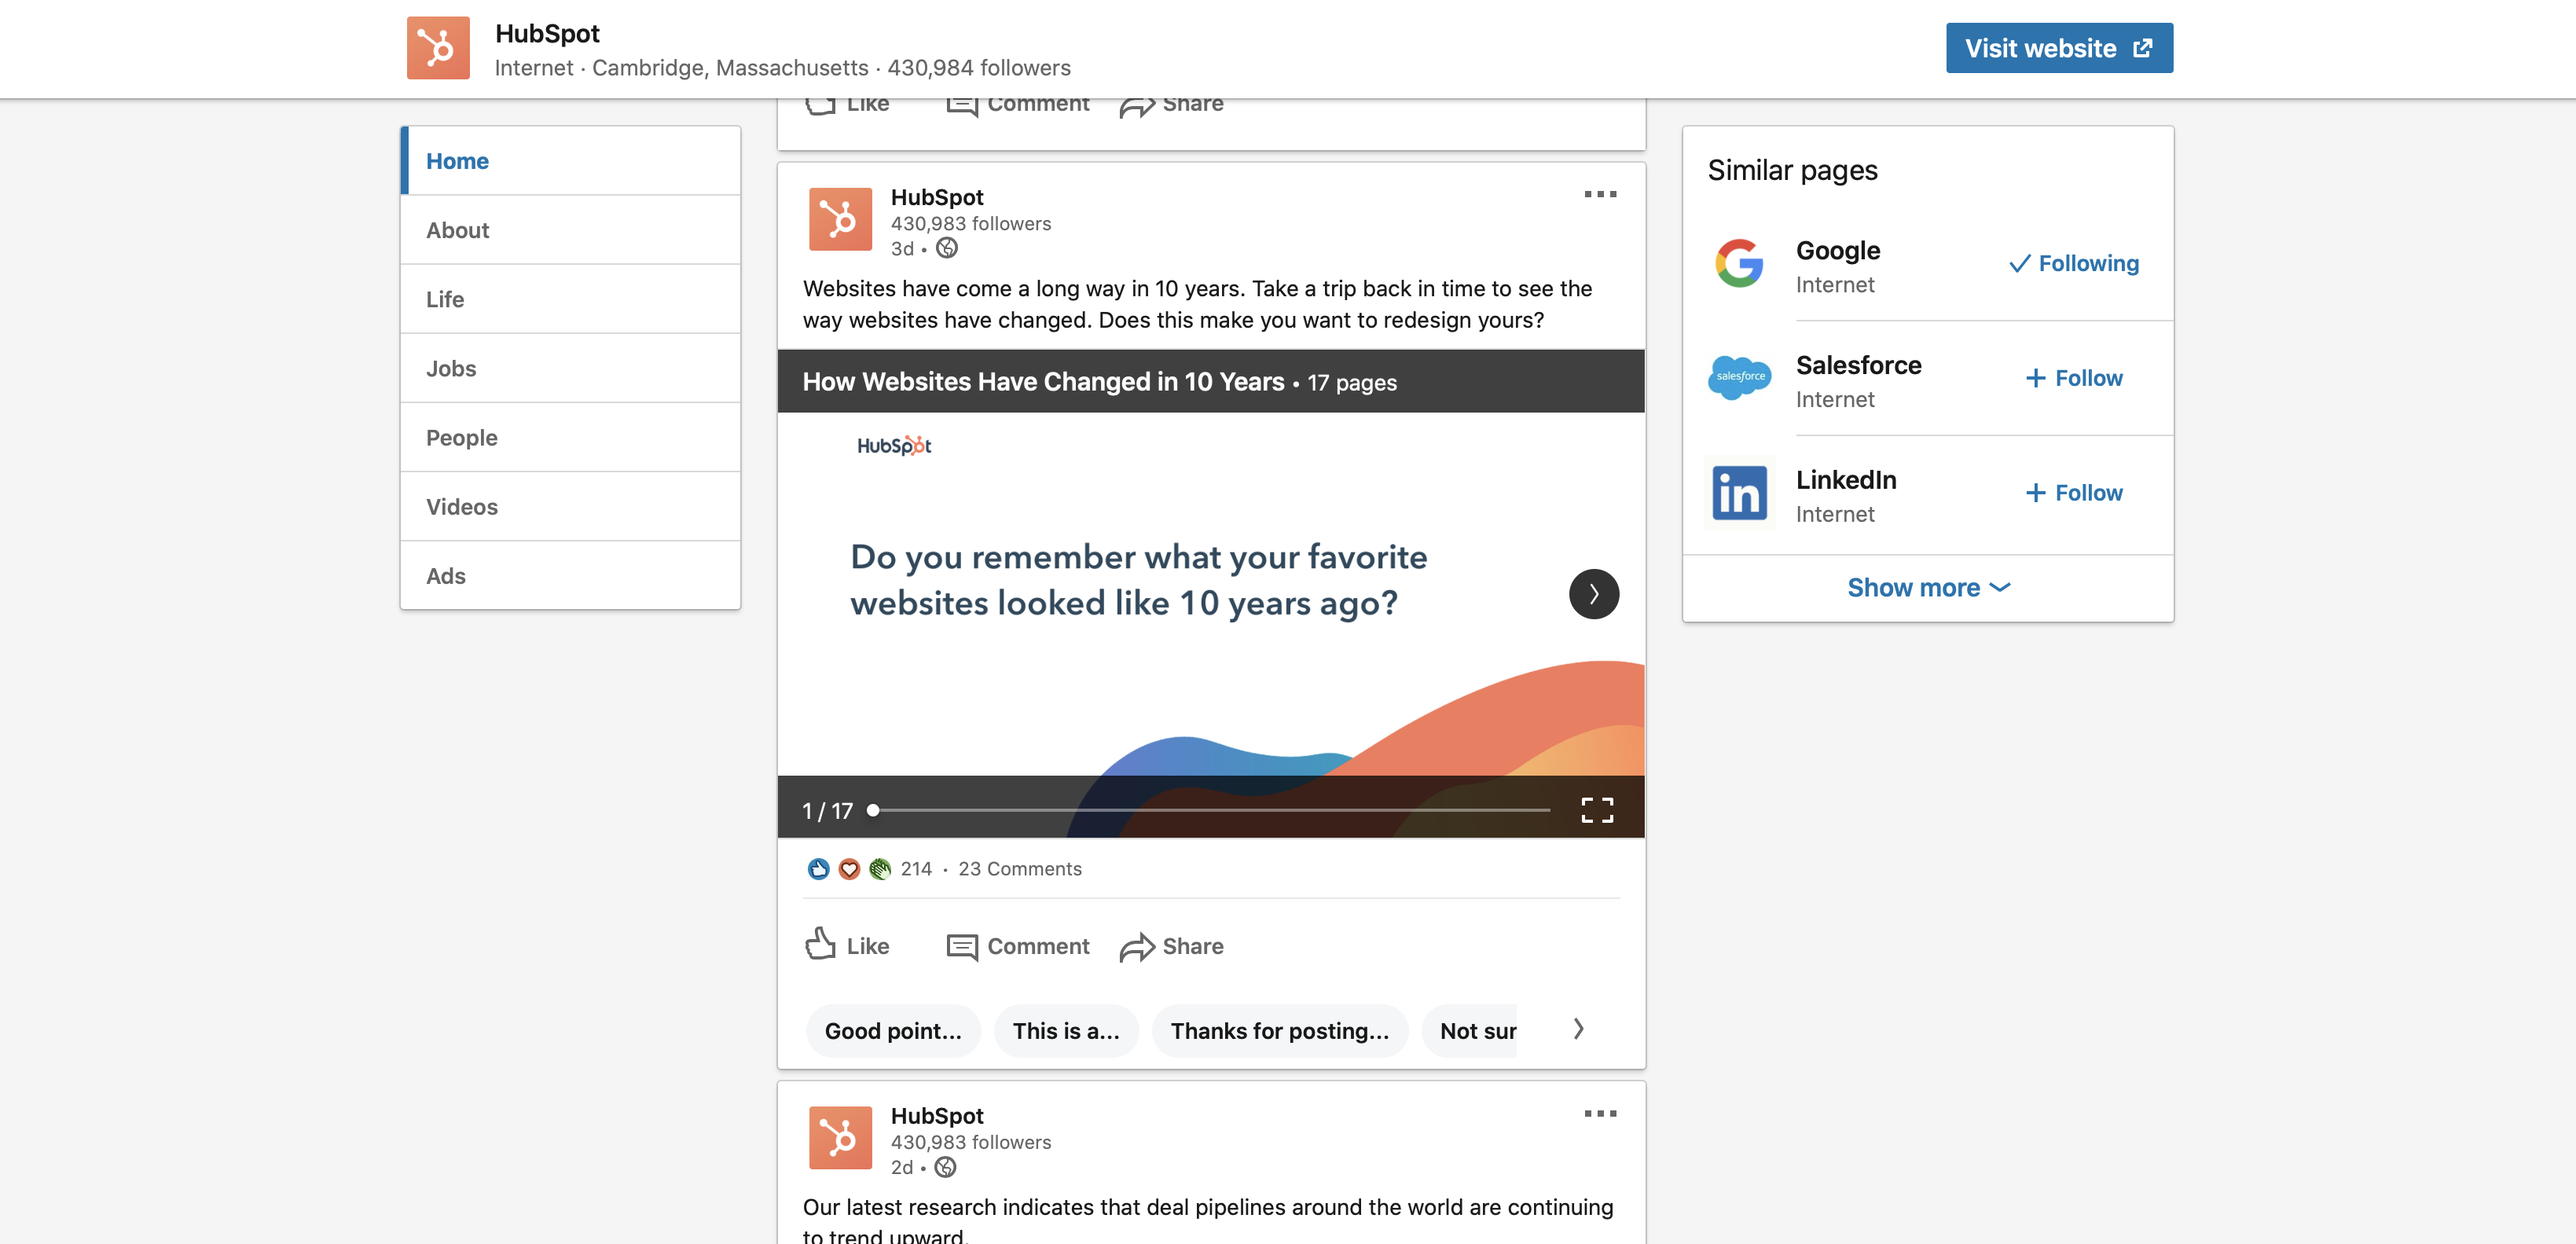Click the love heart reaction icon
Image resolution: width=2576 pixels, height=1244 pixels.
pyautogui.click(x=849, y=869)
